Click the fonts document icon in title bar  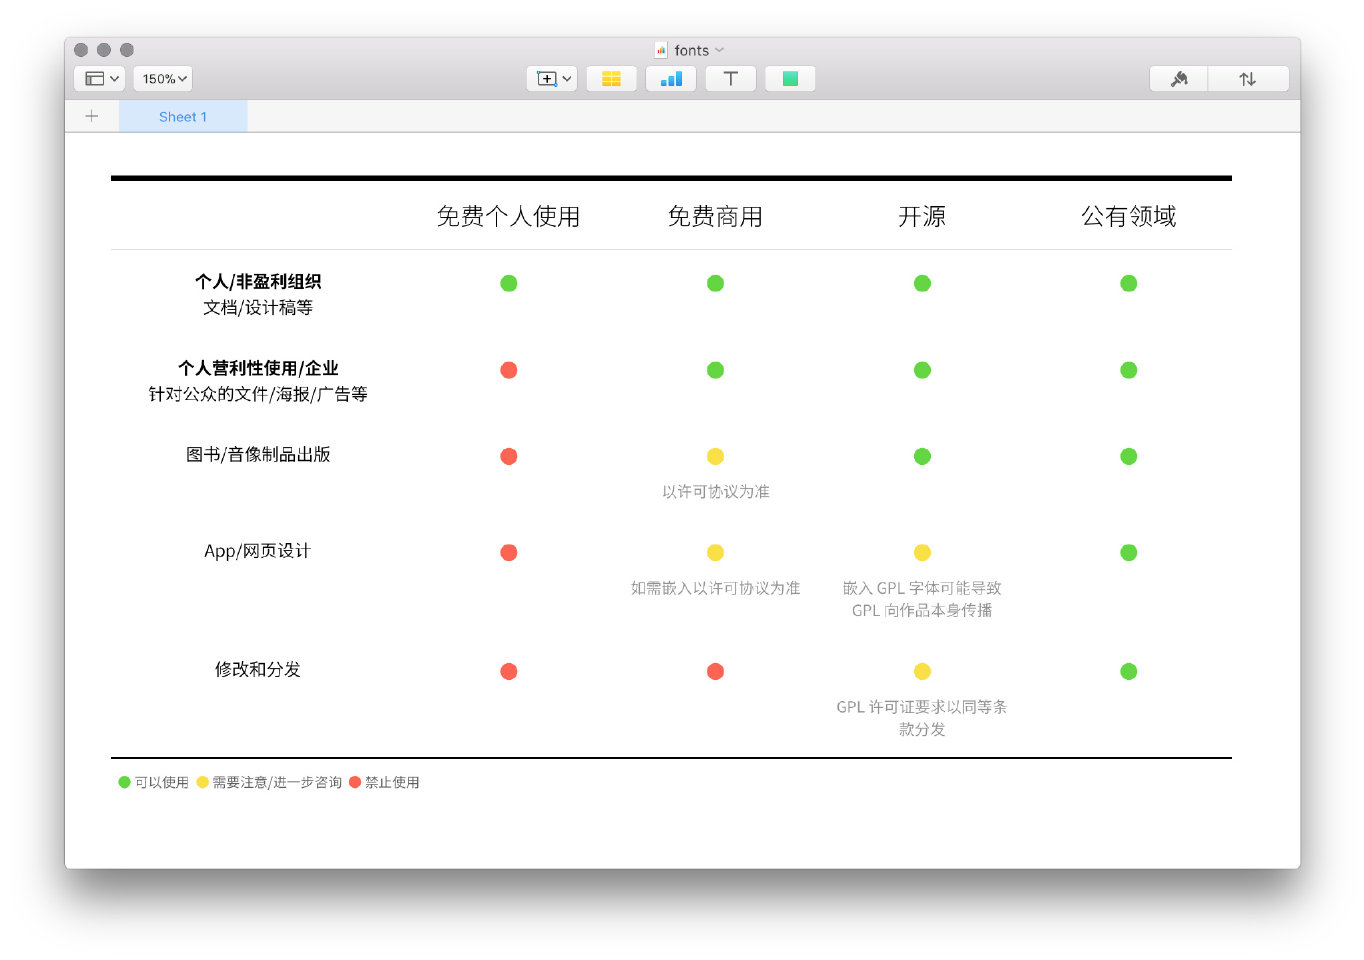click(661, 50)
